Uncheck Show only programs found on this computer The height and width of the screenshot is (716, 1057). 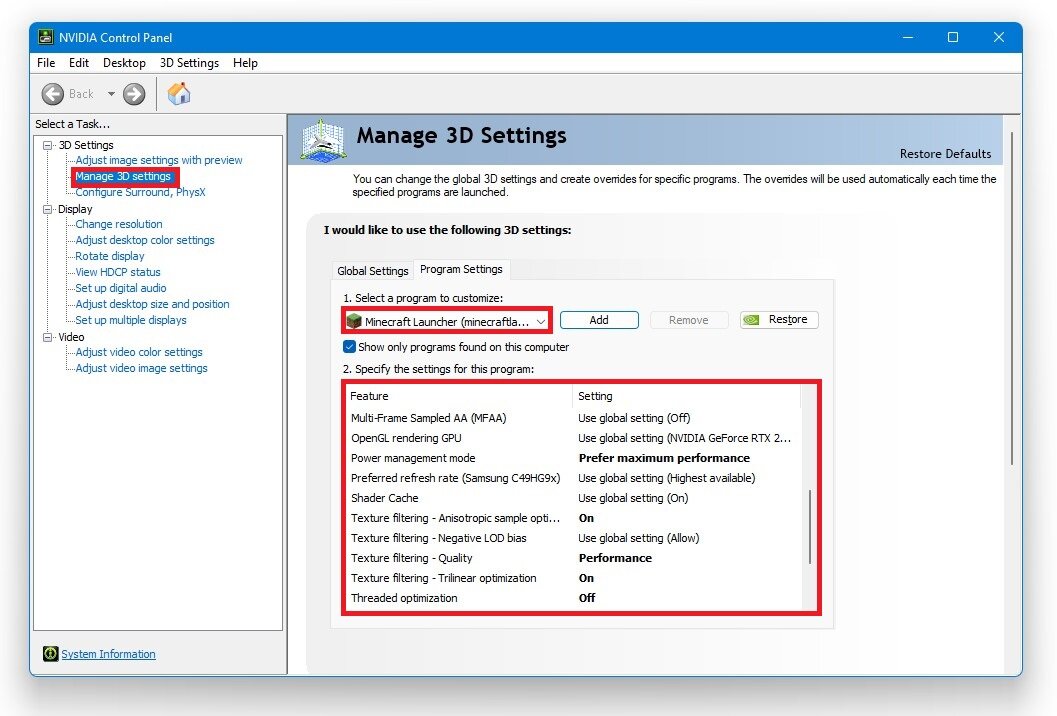[350, 346]
